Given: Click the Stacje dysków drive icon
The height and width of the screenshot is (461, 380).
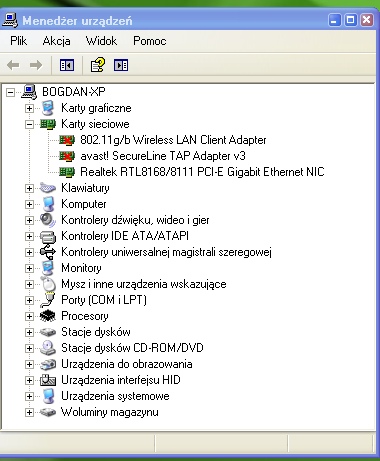Looking at the screenshot, I should coord(48,332).
